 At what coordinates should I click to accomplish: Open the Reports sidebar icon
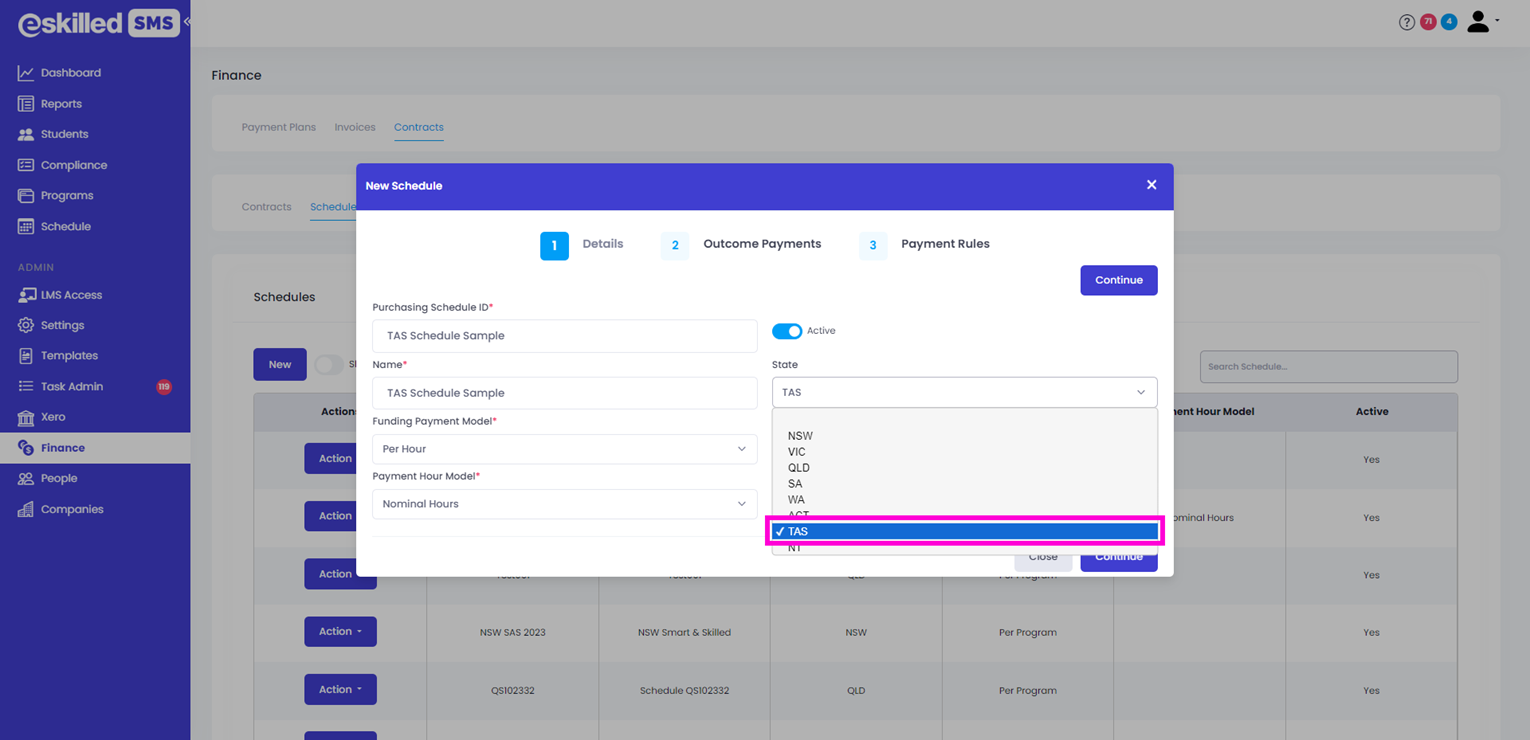[x=26, y=104]
